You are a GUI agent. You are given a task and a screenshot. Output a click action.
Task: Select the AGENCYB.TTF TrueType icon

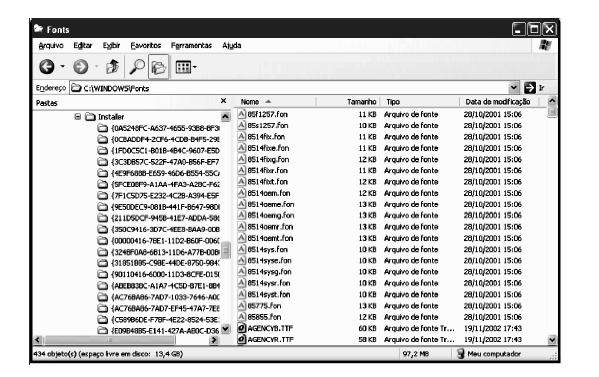click(241, 328)
